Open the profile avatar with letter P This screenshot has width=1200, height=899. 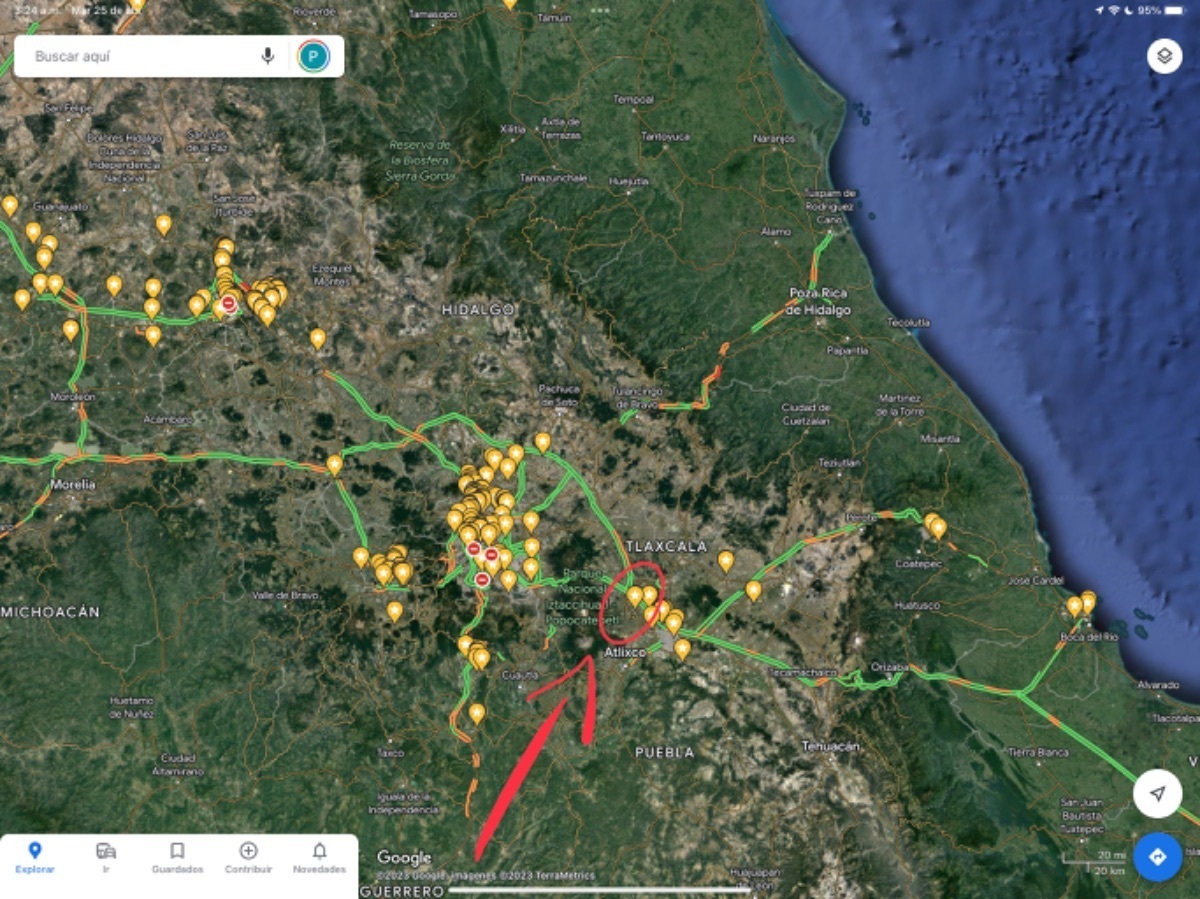[313, 56]
